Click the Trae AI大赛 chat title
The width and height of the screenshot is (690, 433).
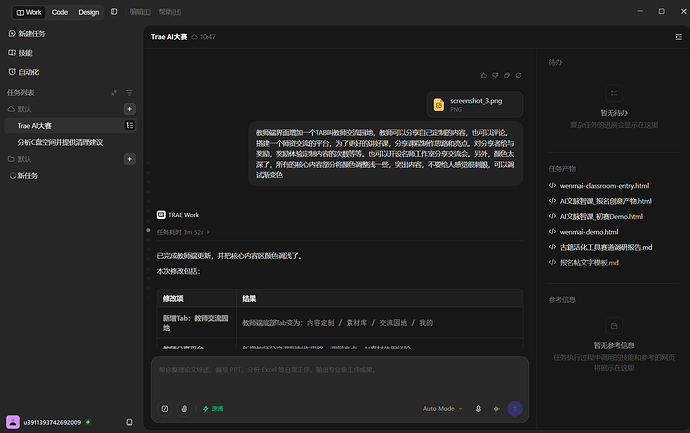(x=169, y=37)
